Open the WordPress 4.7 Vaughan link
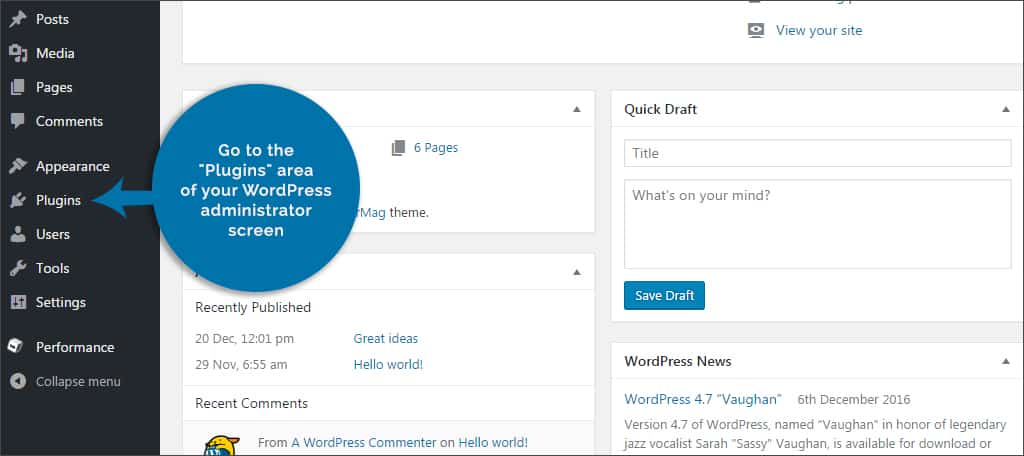The height and width of the screenshot is (456, 1024). tap(703, 399)
